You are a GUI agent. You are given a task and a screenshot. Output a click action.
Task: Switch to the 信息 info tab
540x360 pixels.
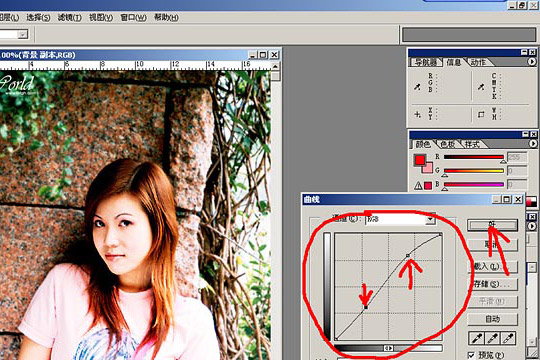point(454,62)
